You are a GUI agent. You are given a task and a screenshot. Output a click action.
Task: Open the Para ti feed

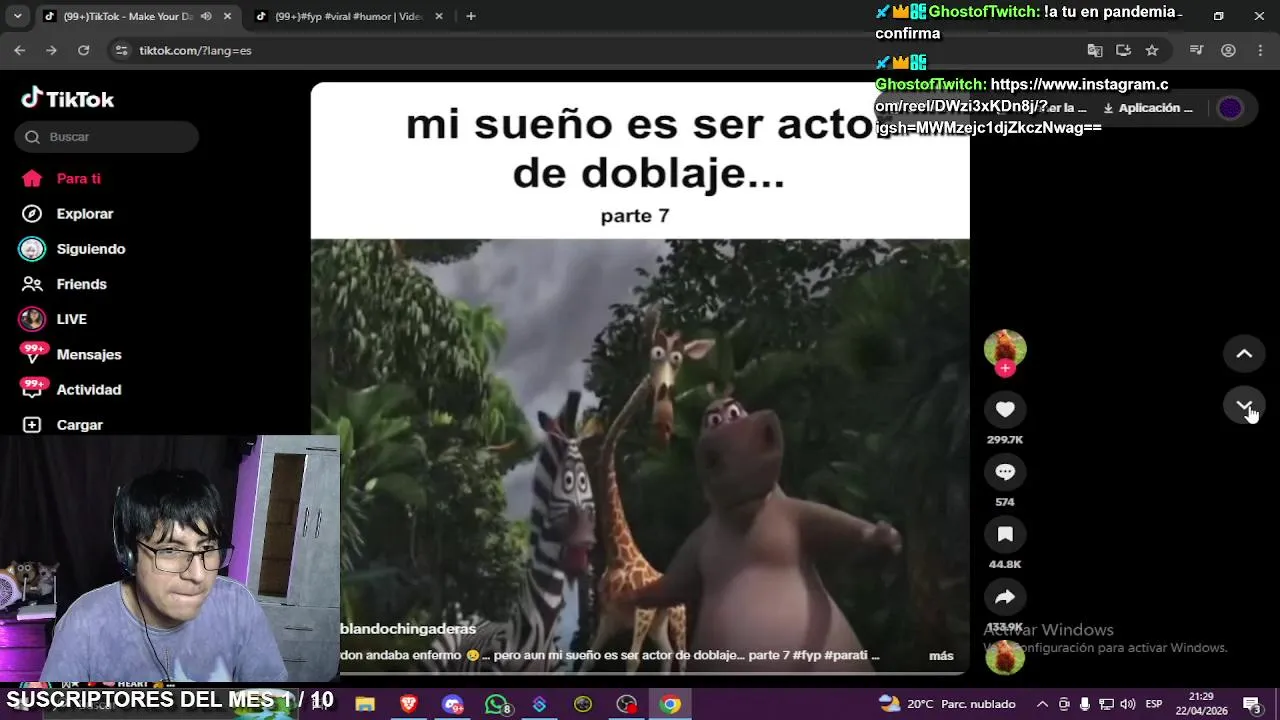[78, 178]
